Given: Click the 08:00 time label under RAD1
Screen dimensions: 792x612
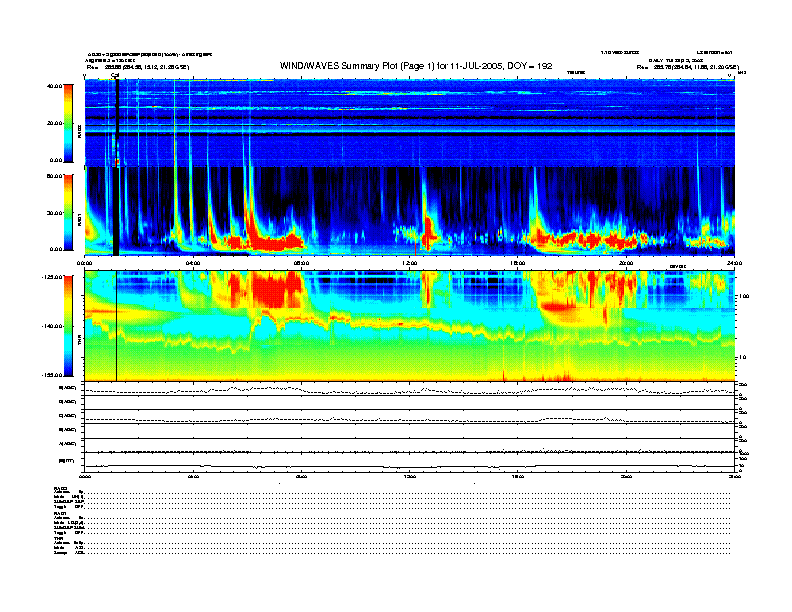Looking at the screenshot, I should click(x=301, y=263).
